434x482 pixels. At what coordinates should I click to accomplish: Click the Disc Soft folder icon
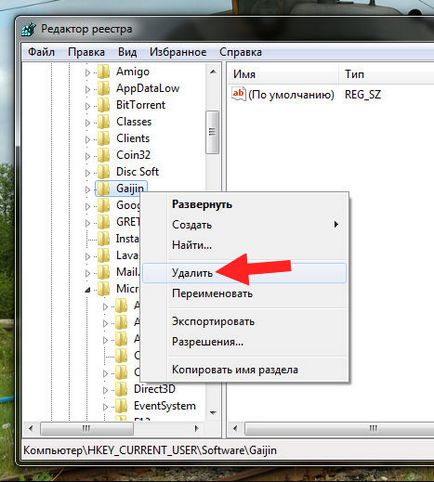pos(103,172)
